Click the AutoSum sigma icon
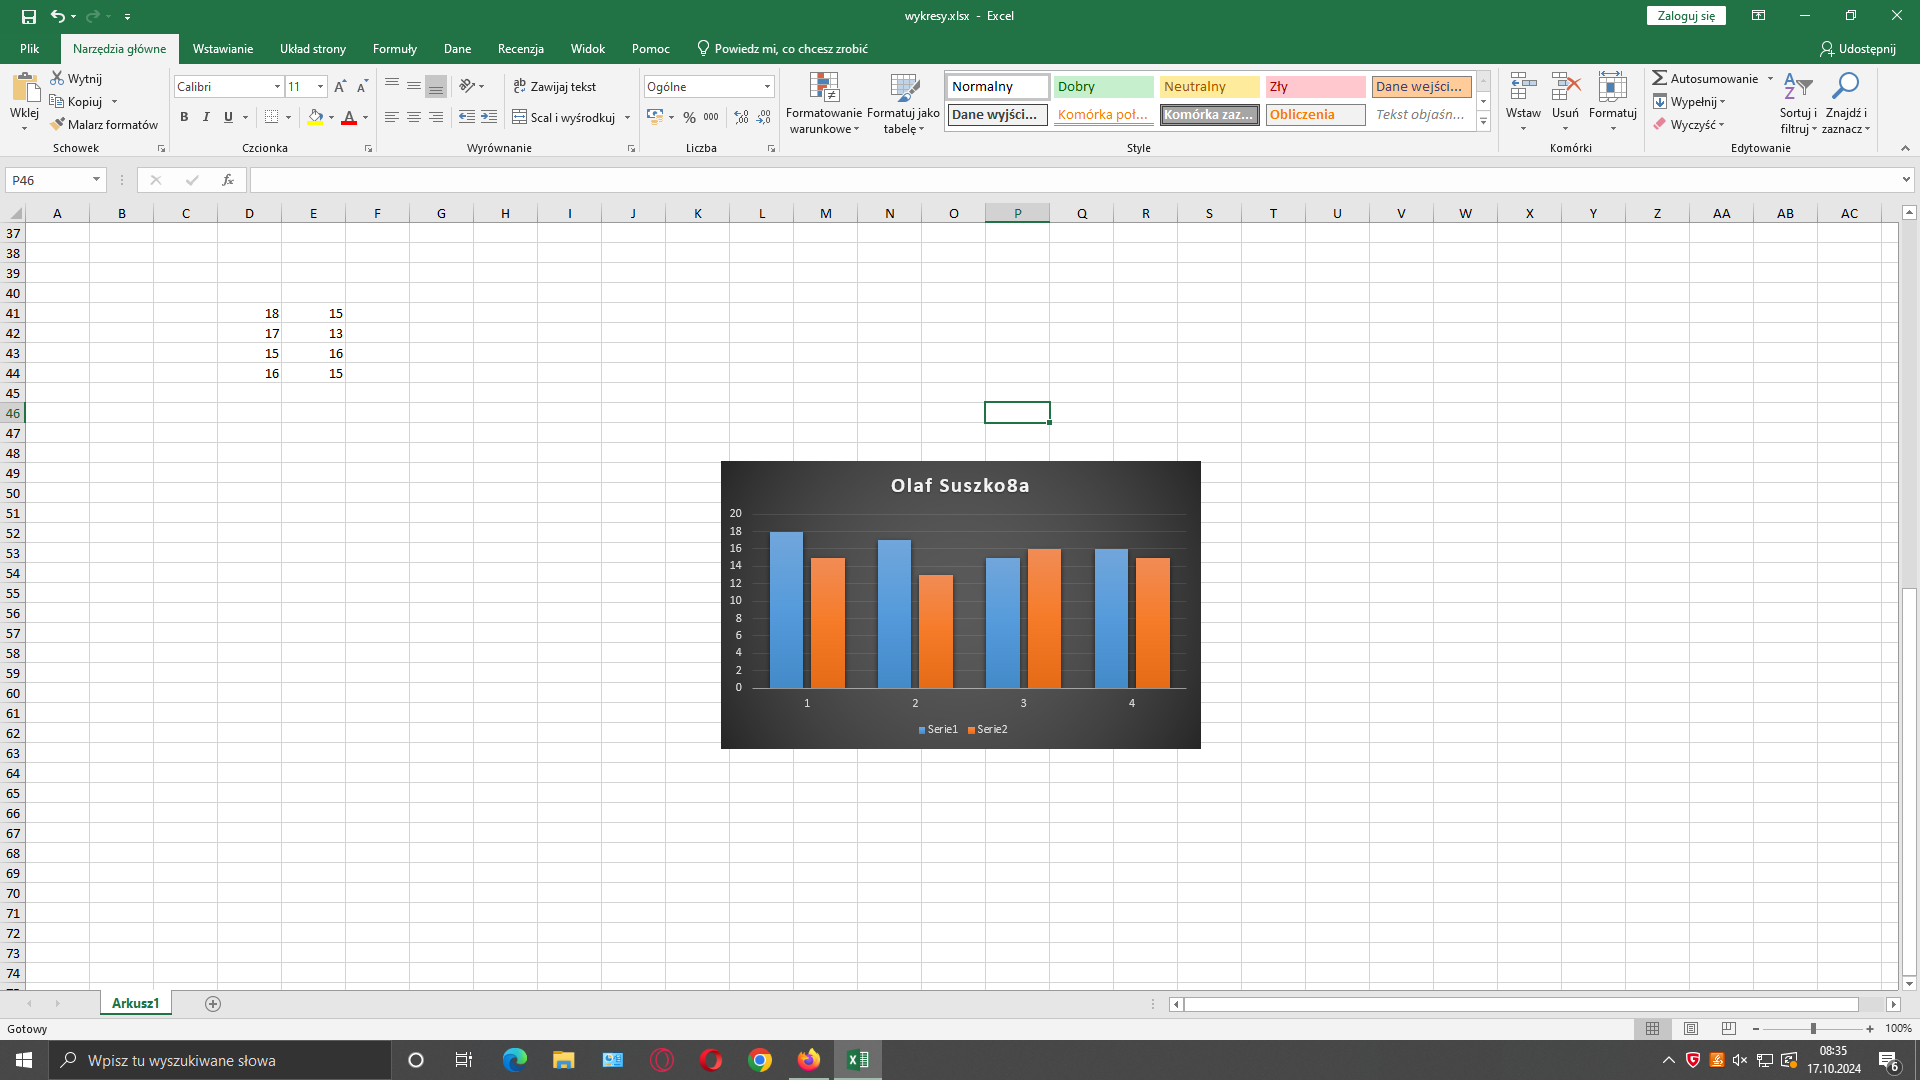 click(x=1660, y=78)
